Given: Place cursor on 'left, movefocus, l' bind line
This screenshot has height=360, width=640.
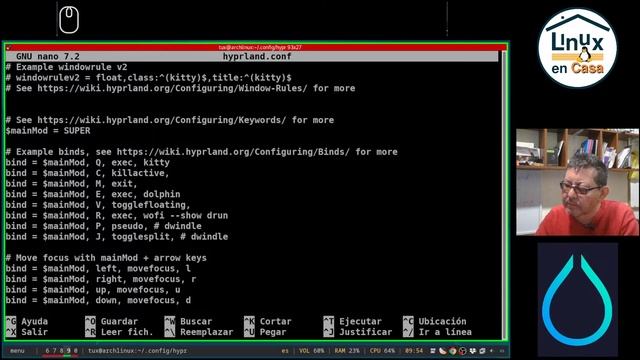Looking at the screenshot, I should click(98, 269).
